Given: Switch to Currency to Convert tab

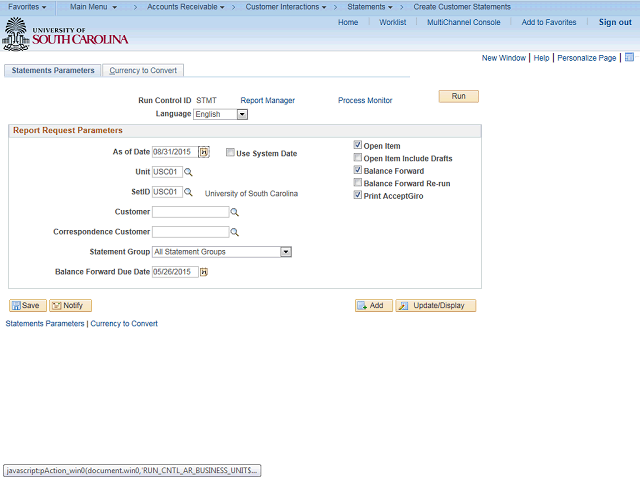Looking at the screenshot, I should 143,70.
